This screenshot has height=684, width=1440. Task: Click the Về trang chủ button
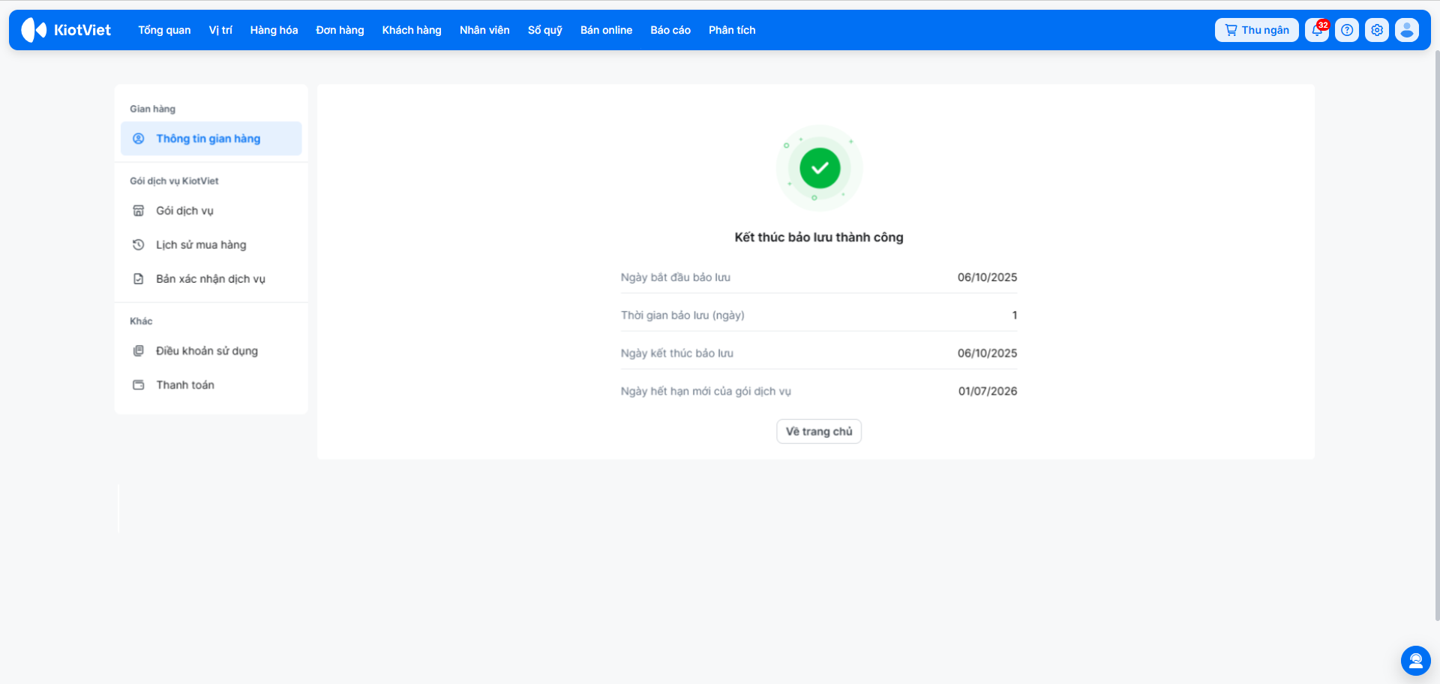[819, 431]
